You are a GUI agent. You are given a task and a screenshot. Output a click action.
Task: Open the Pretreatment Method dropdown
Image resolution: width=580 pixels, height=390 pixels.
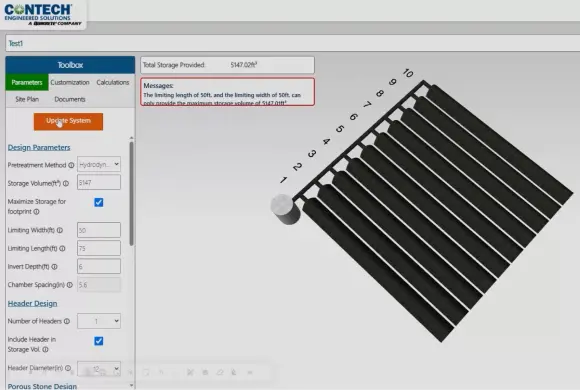[x=99, y=164]
